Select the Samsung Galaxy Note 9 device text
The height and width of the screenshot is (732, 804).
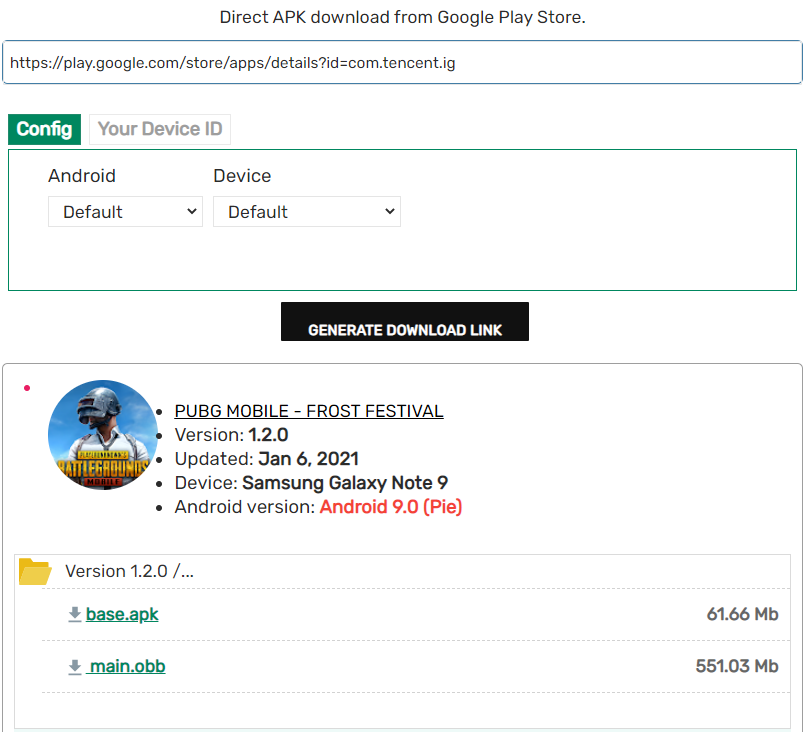[x=345, y=483]
